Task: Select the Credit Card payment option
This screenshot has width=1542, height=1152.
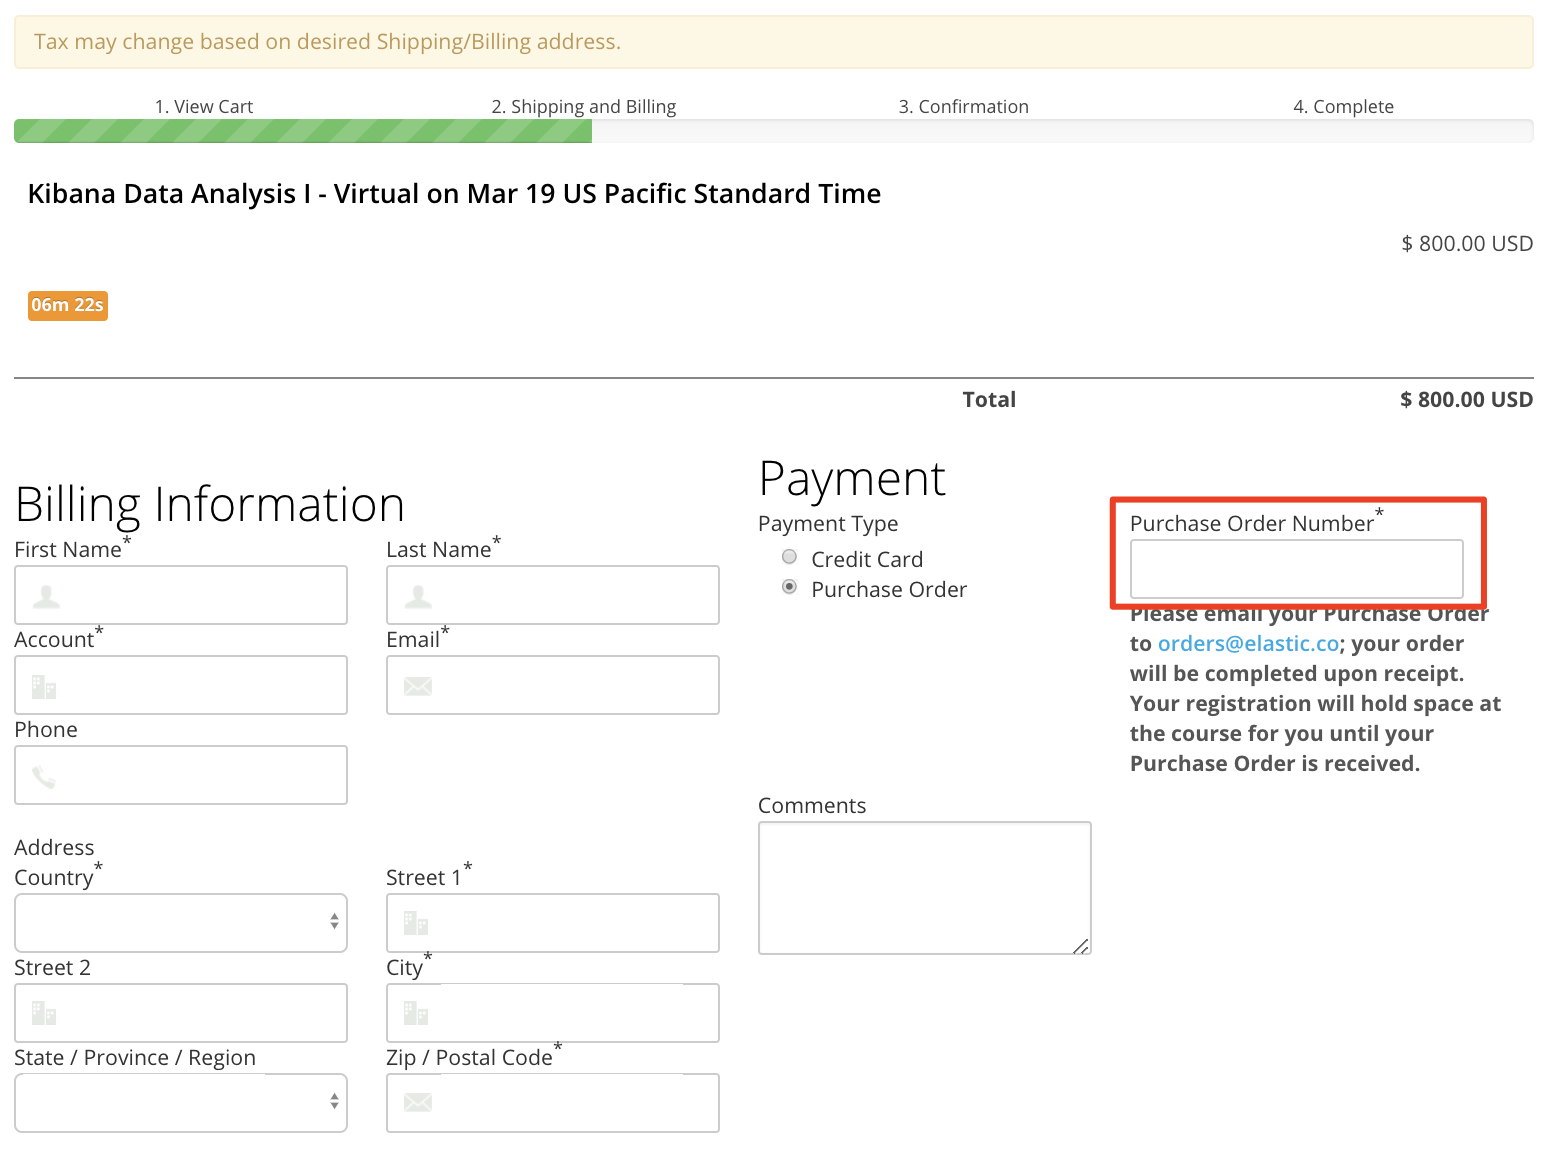Action: [789, 557]
